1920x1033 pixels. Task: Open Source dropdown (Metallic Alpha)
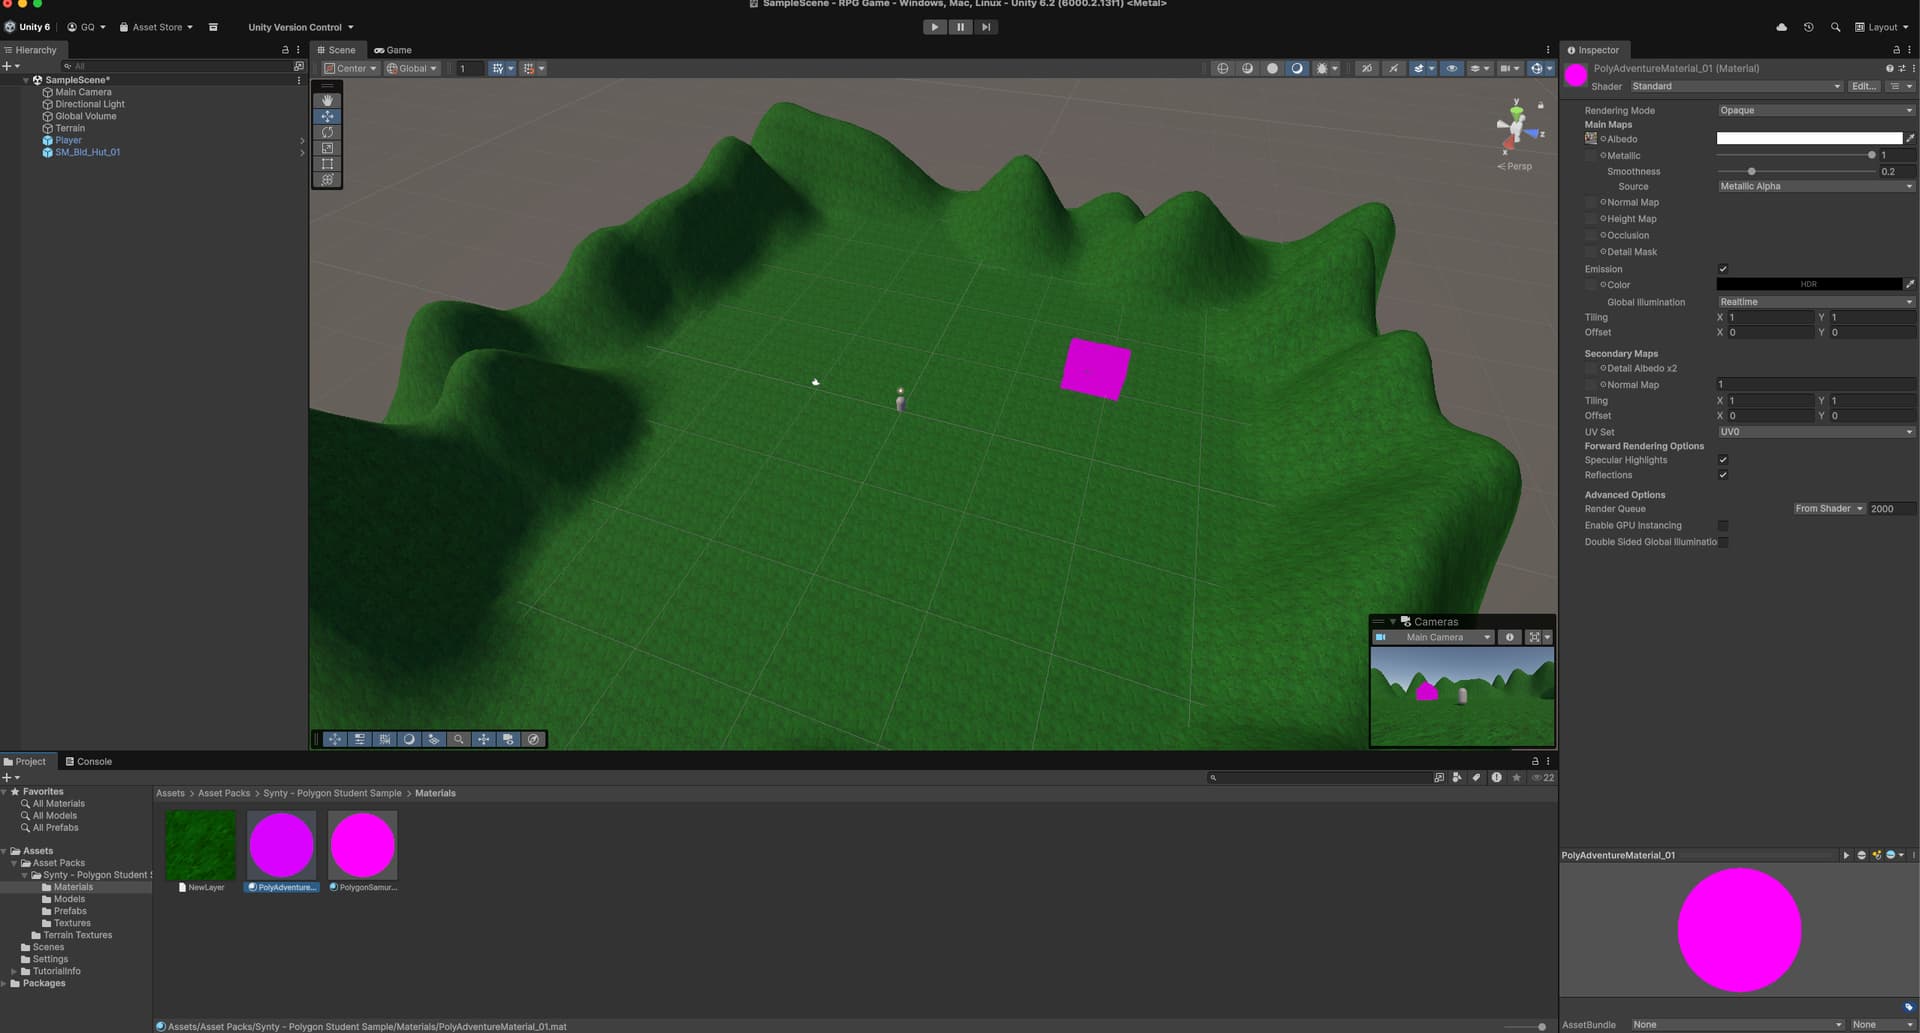(x=1816, y=186)
